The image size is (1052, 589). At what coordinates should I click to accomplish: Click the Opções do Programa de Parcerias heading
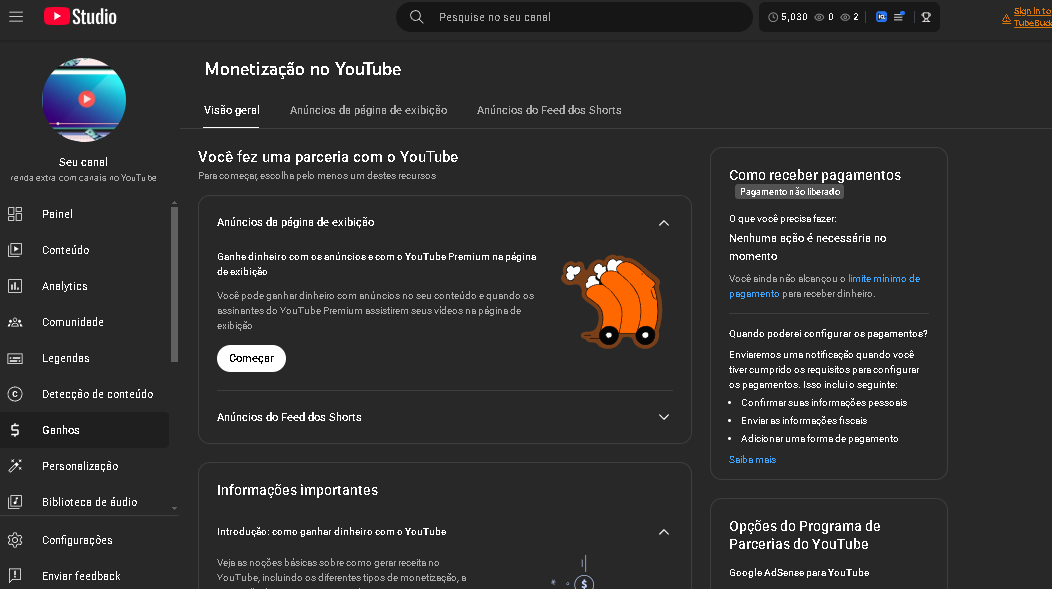804,535
